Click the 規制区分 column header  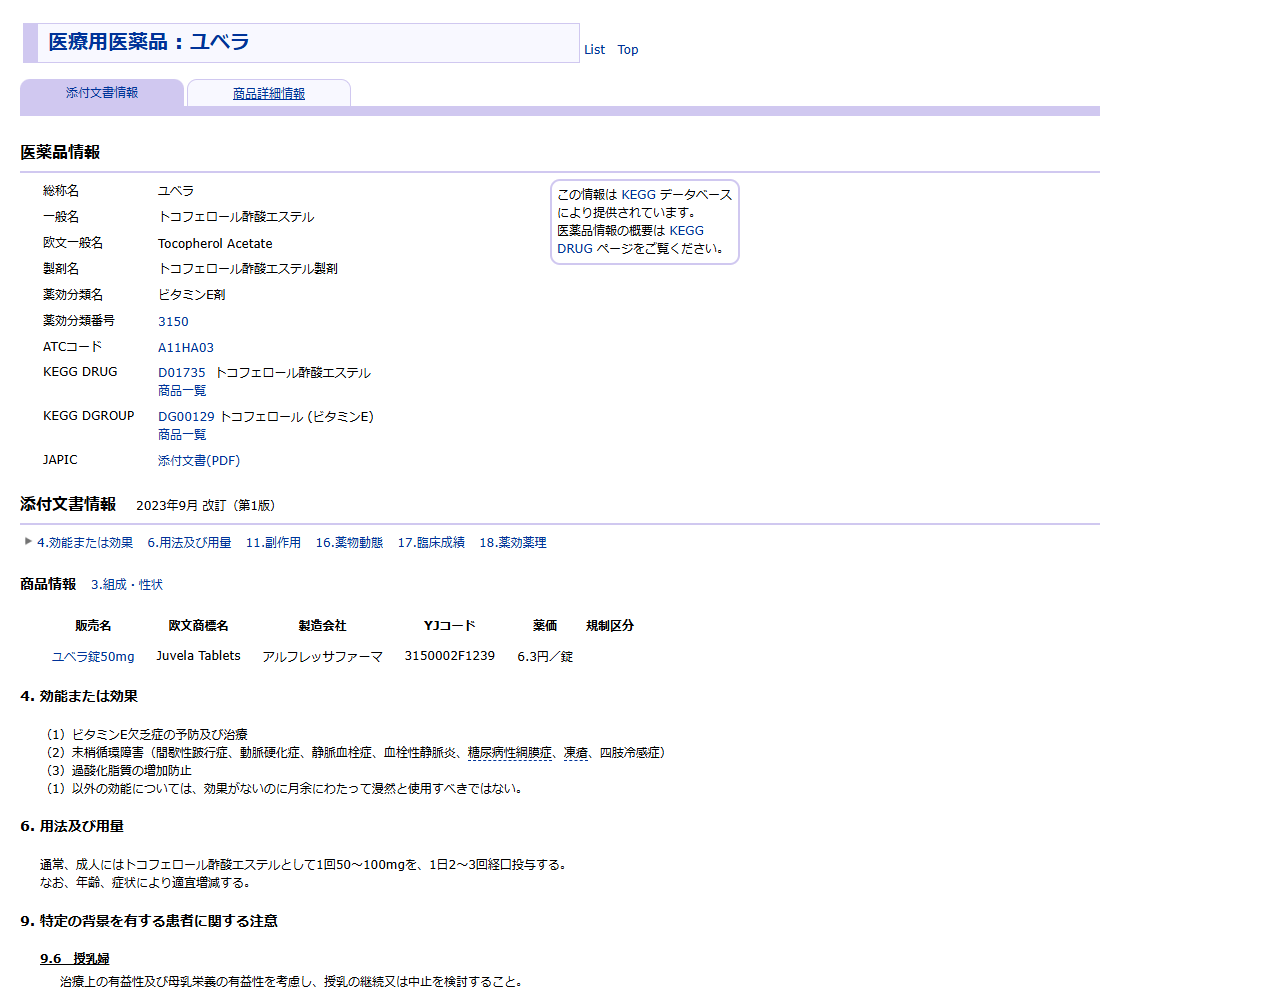tap(610, 625)
